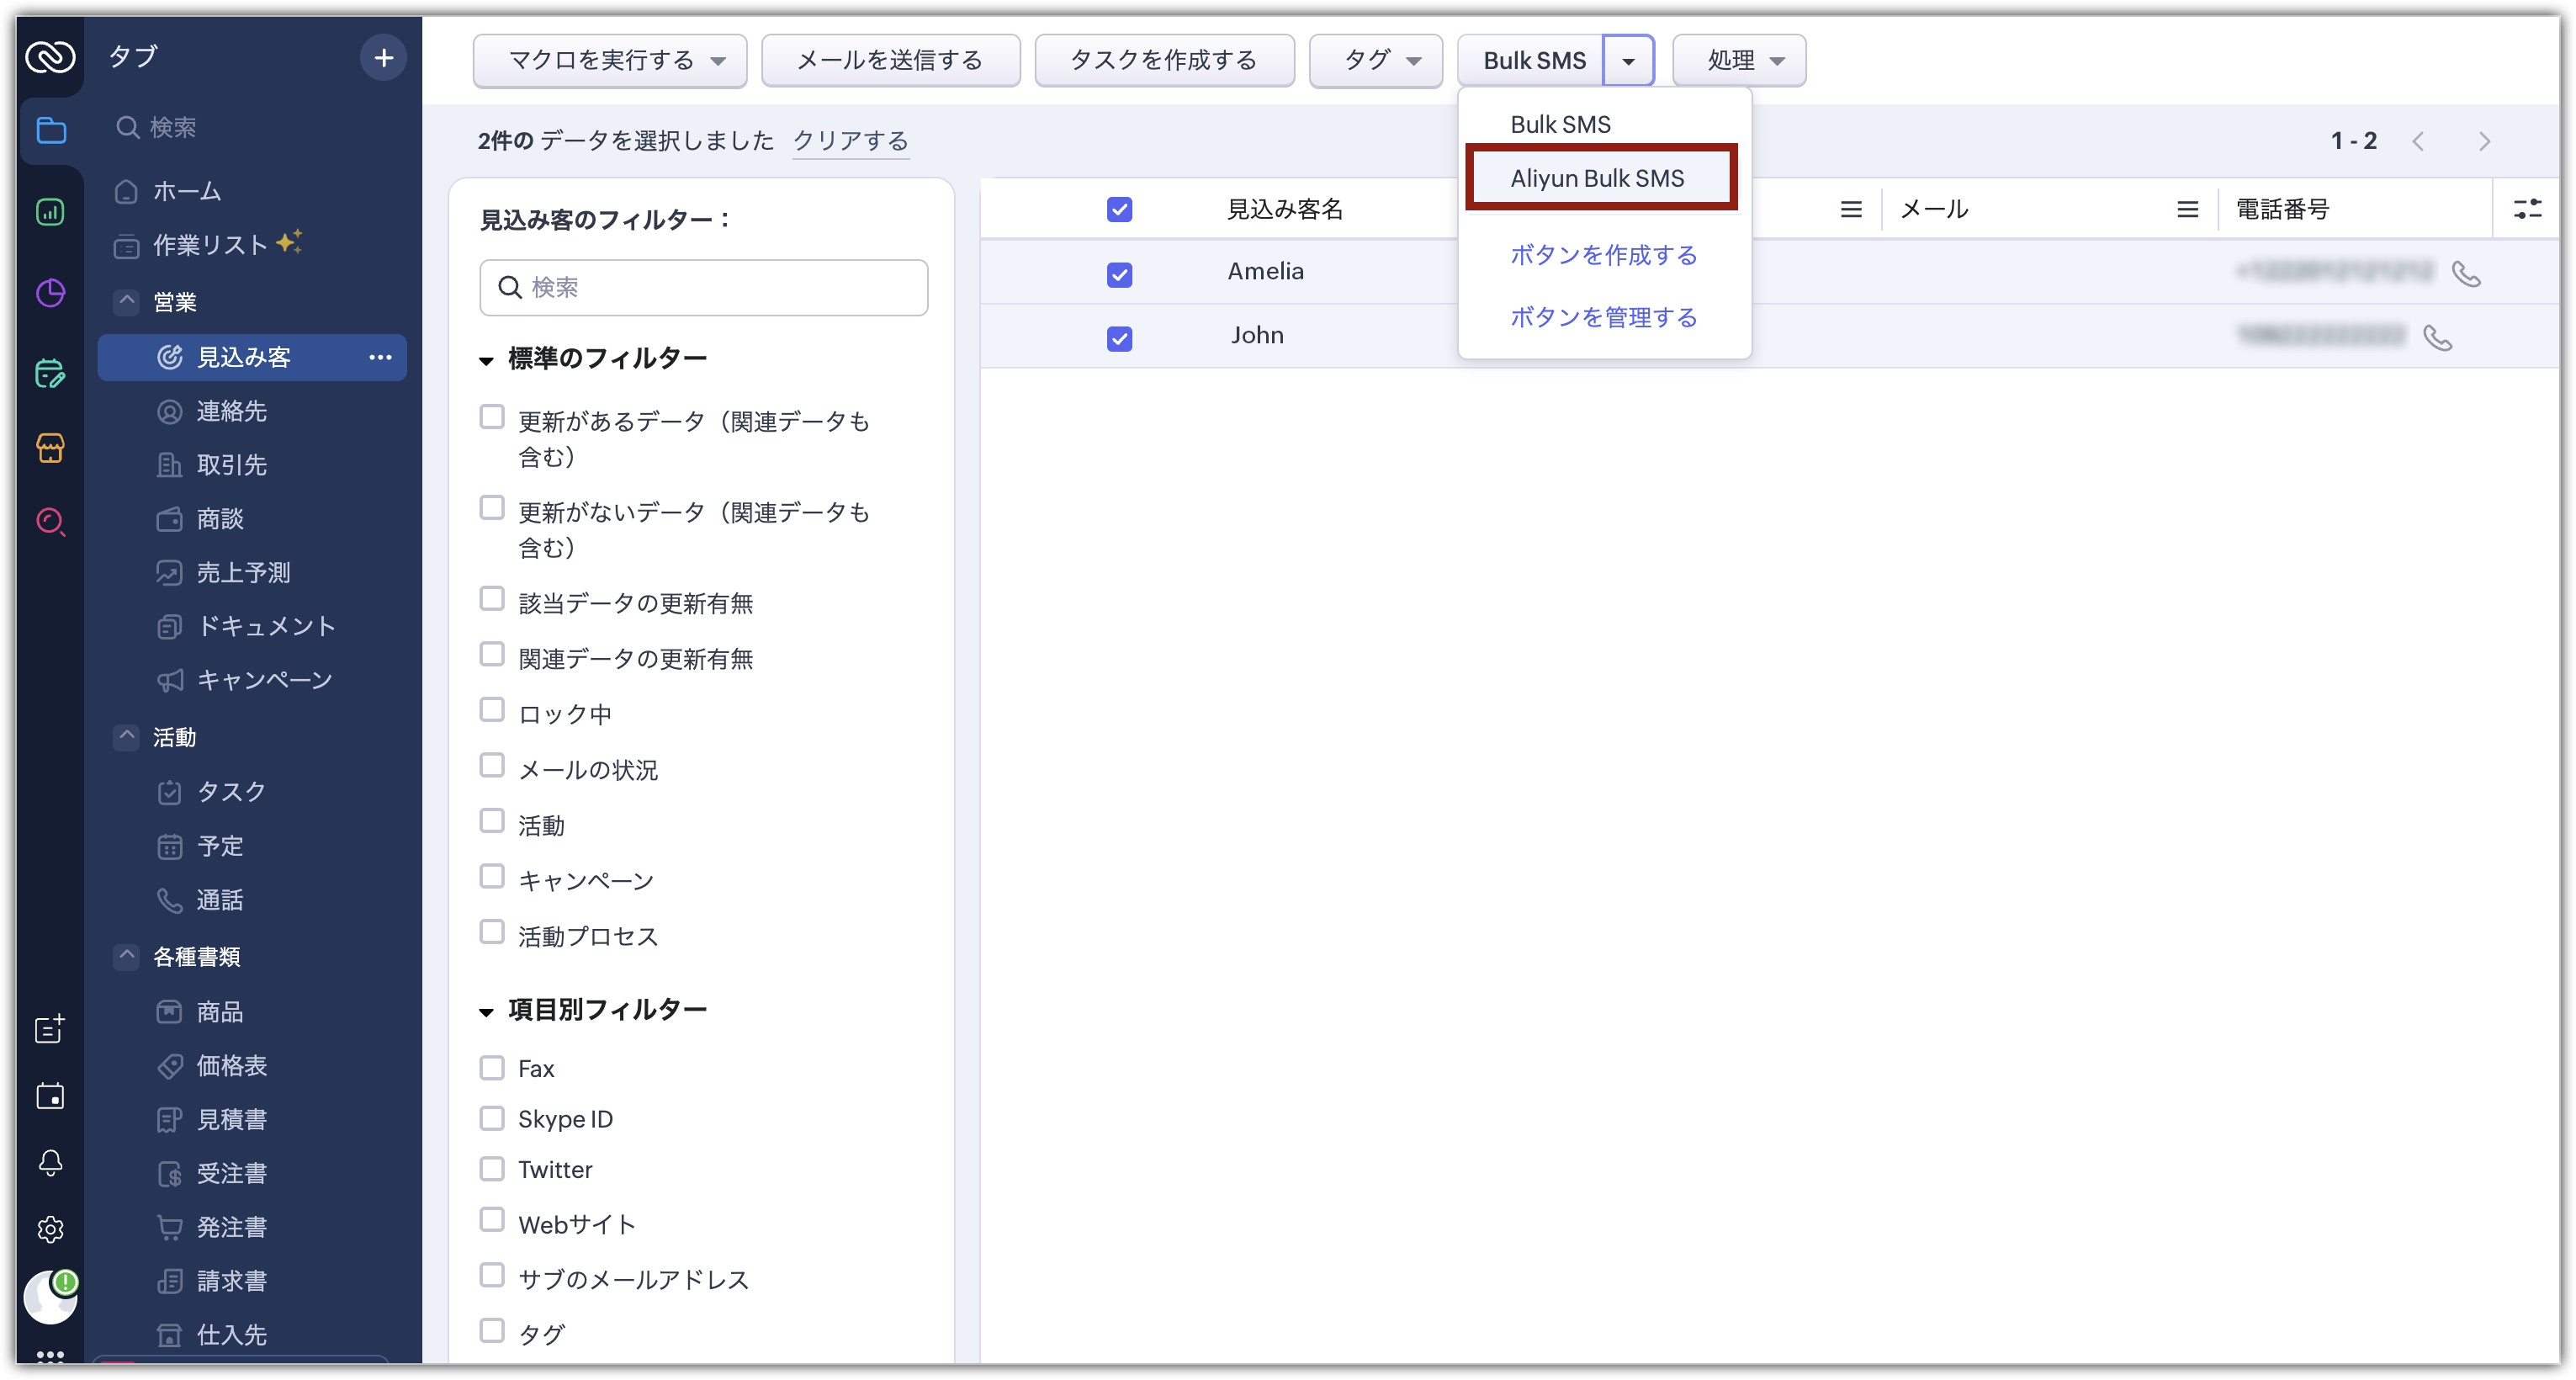The width and height of the screenshot is (2576, 1380).
Task: Enable the ロック中 filter checkbox
Action: click(491, 710)
